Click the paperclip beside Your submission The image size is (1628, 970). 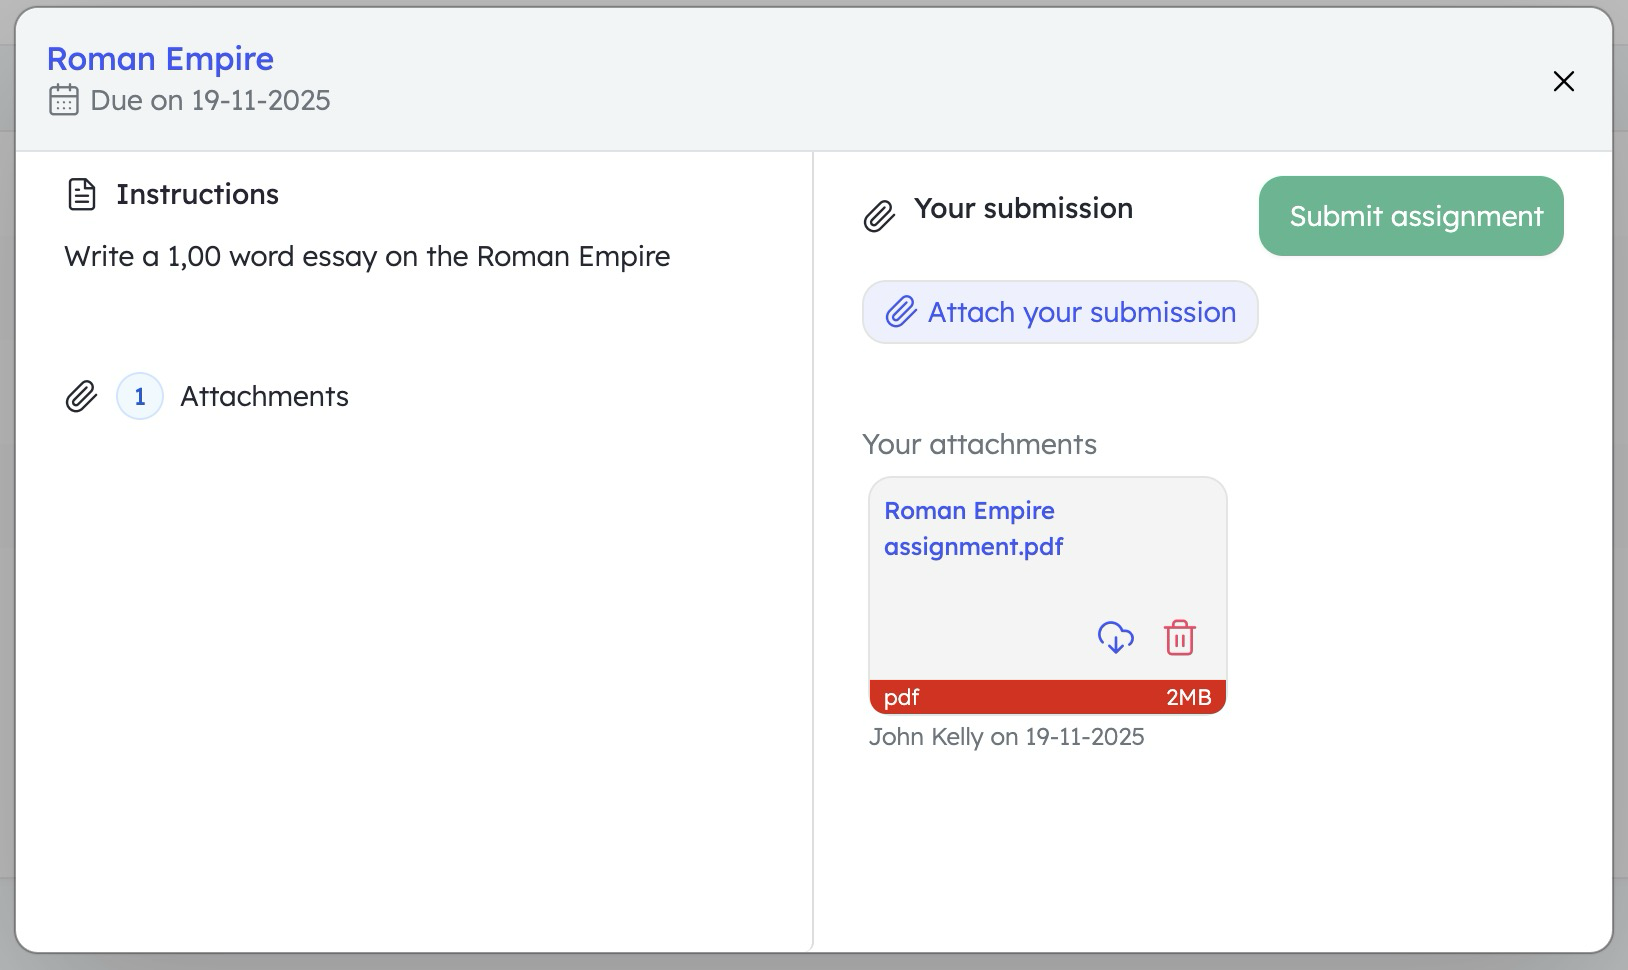tap(878, 216)
